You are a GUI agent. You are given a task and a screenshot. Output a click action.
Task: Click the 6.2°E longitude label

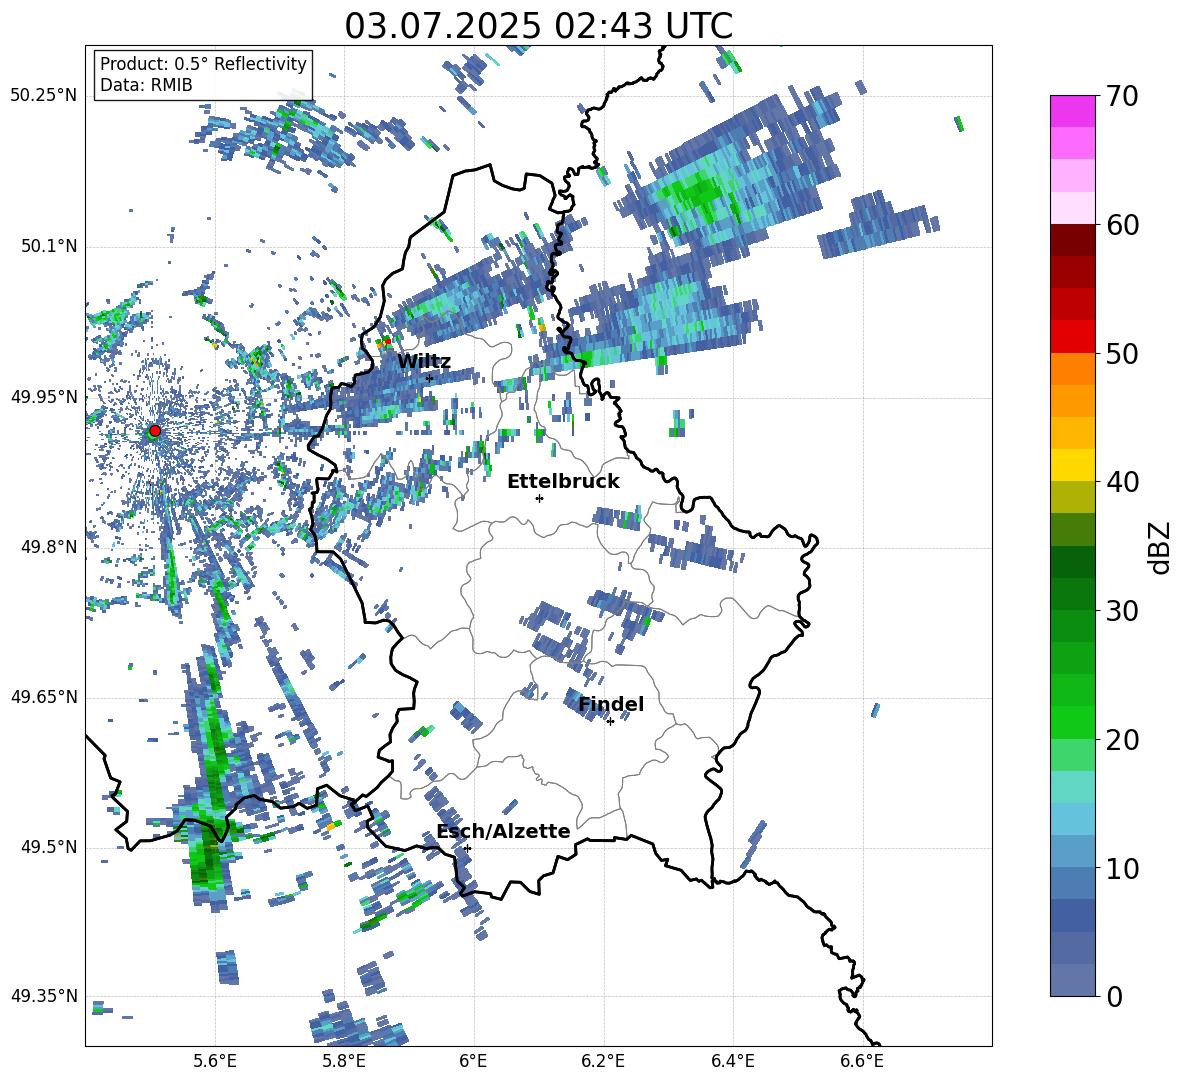pos(603,1061)
